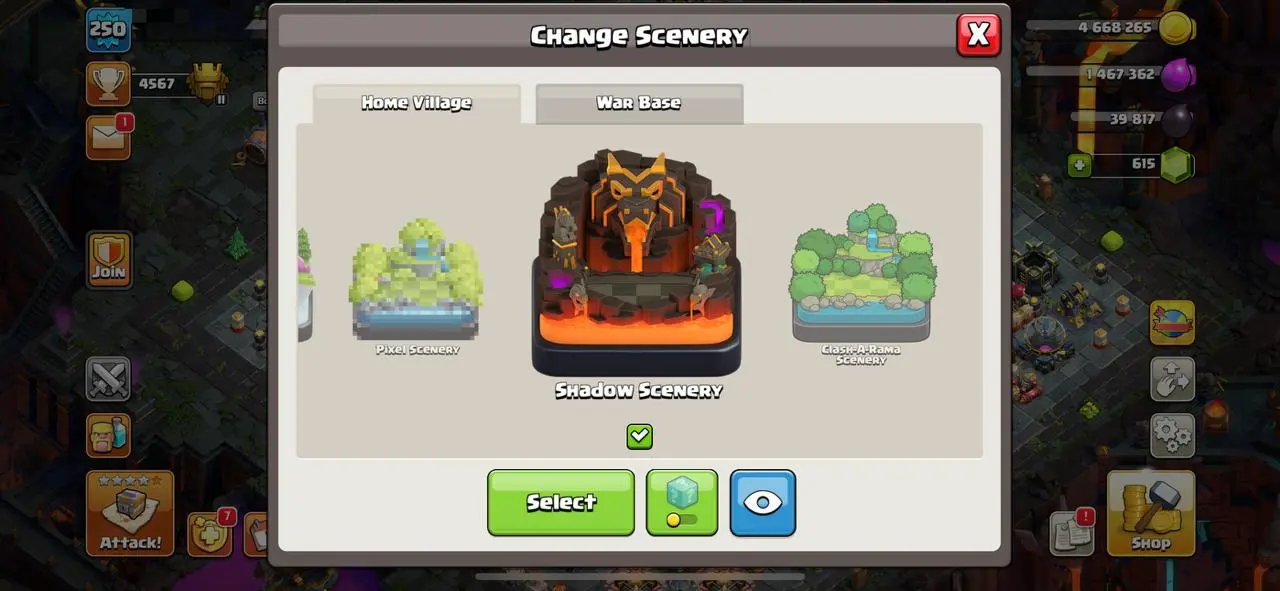The image size is (1280, 591).
Task: Click the green Select button
Action: 561,502
